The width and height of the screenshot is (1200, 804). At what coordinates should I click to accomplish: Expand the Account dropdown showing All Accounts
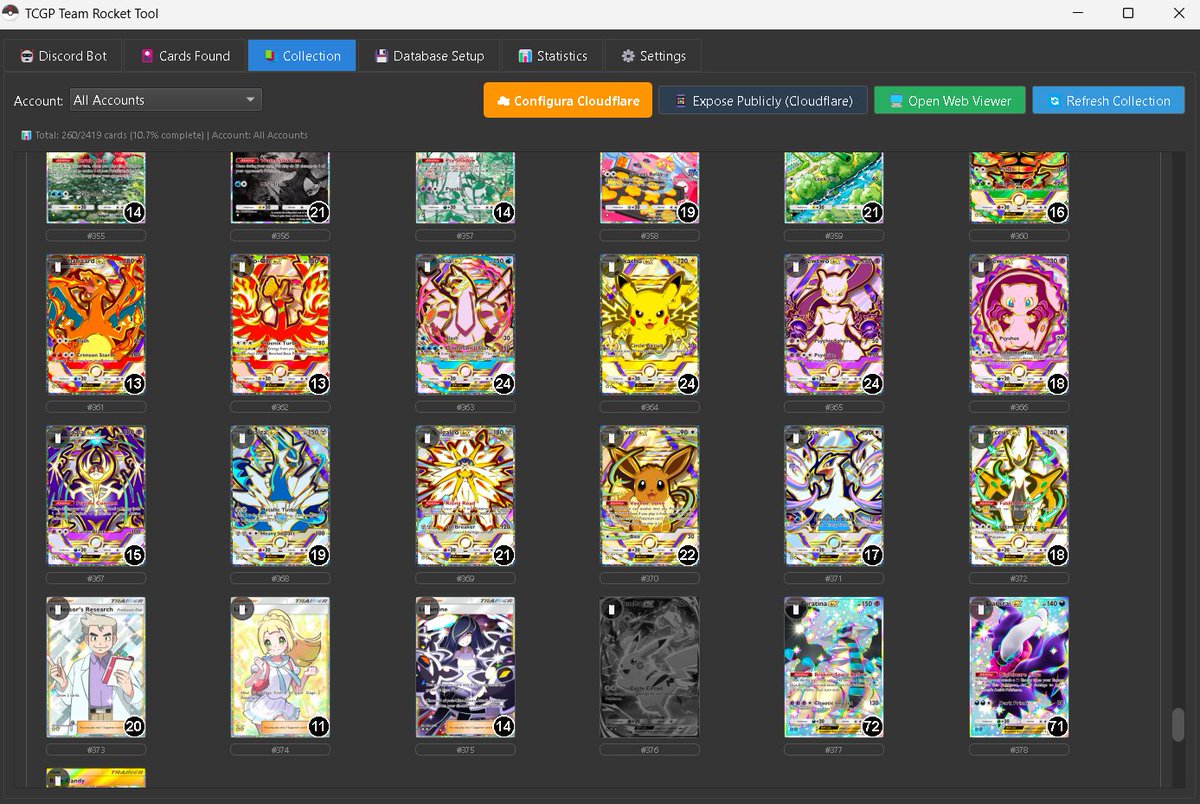166,100
